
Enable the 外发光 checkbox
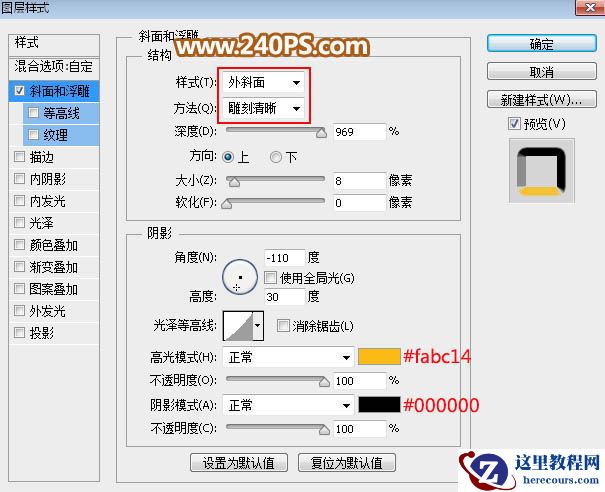point(19,310)
